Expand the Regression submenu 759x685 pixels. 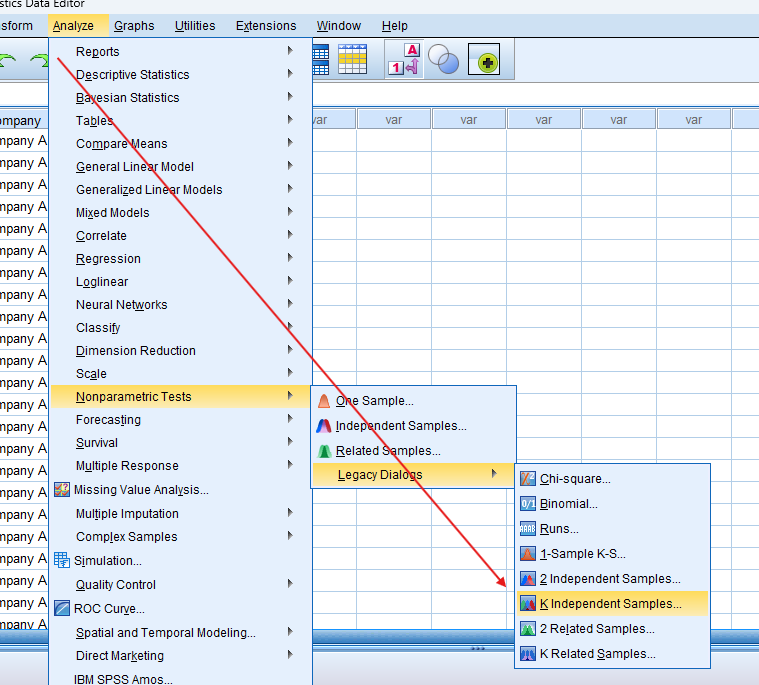pyautogui.click(x=108, y=259)
